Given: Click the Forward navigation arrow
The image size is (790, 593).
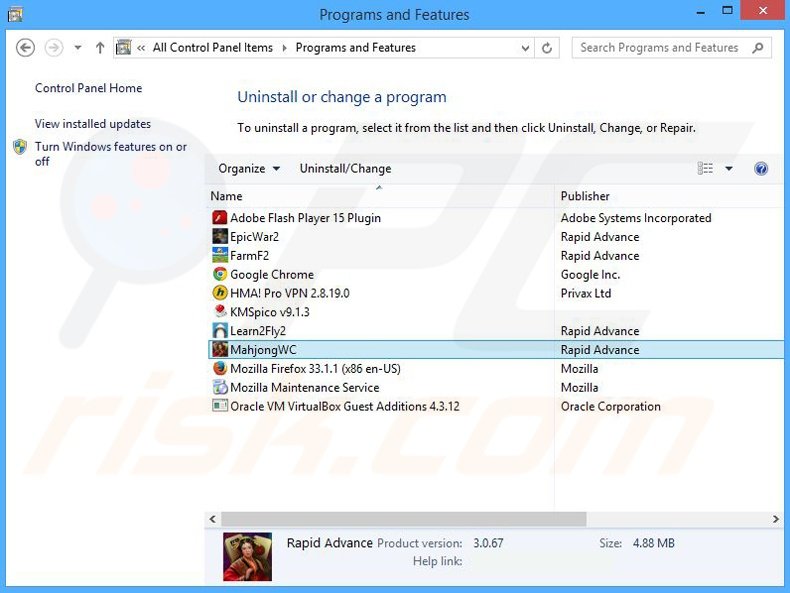Looking at the screenshot, I should tap(54, 48).
